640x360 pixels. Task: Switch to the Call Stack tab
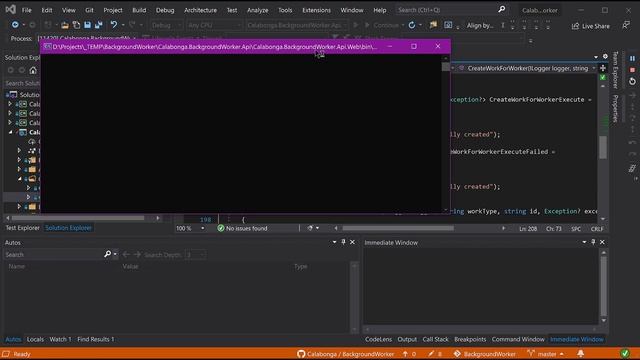point(435,339)
